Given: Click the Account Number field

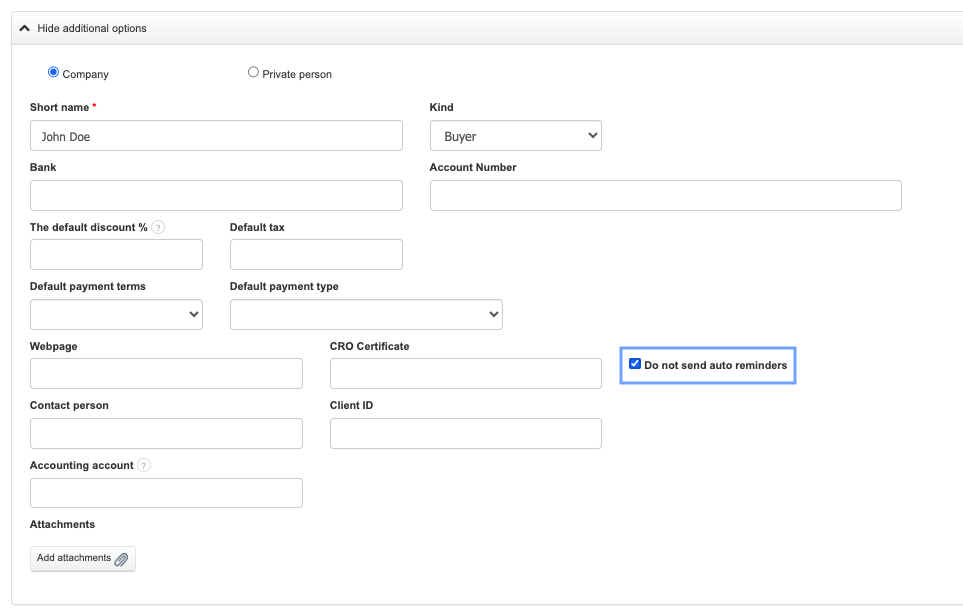Looking at the screenshot, I should point(665,196).
